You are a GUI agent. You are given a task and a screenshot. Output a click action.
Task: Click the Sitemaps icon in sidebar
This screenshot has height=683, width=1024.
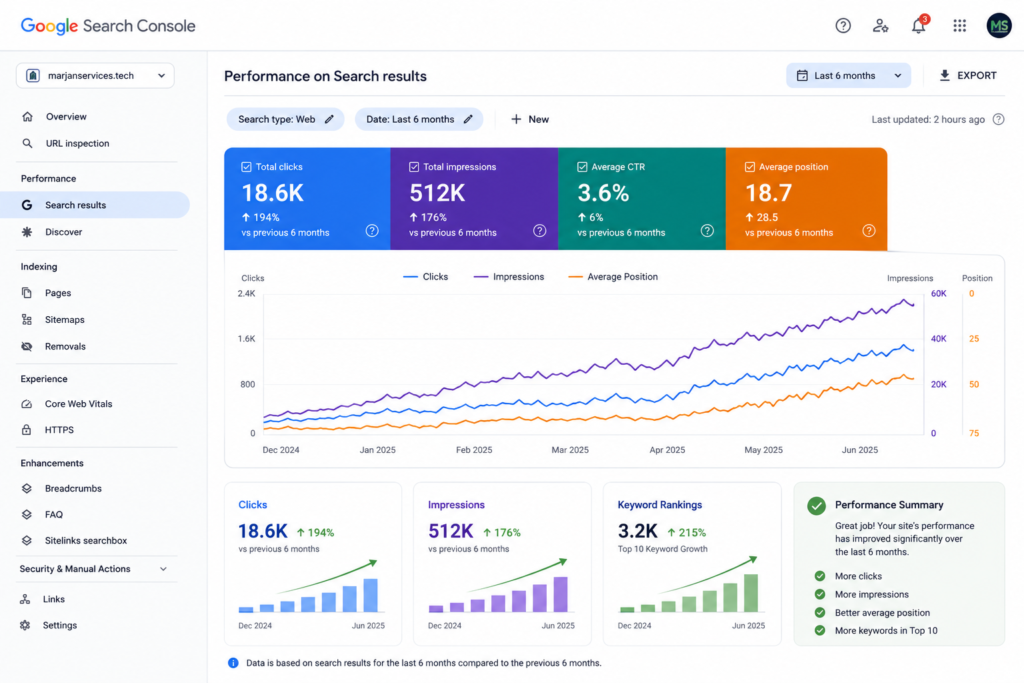[27, 319]
